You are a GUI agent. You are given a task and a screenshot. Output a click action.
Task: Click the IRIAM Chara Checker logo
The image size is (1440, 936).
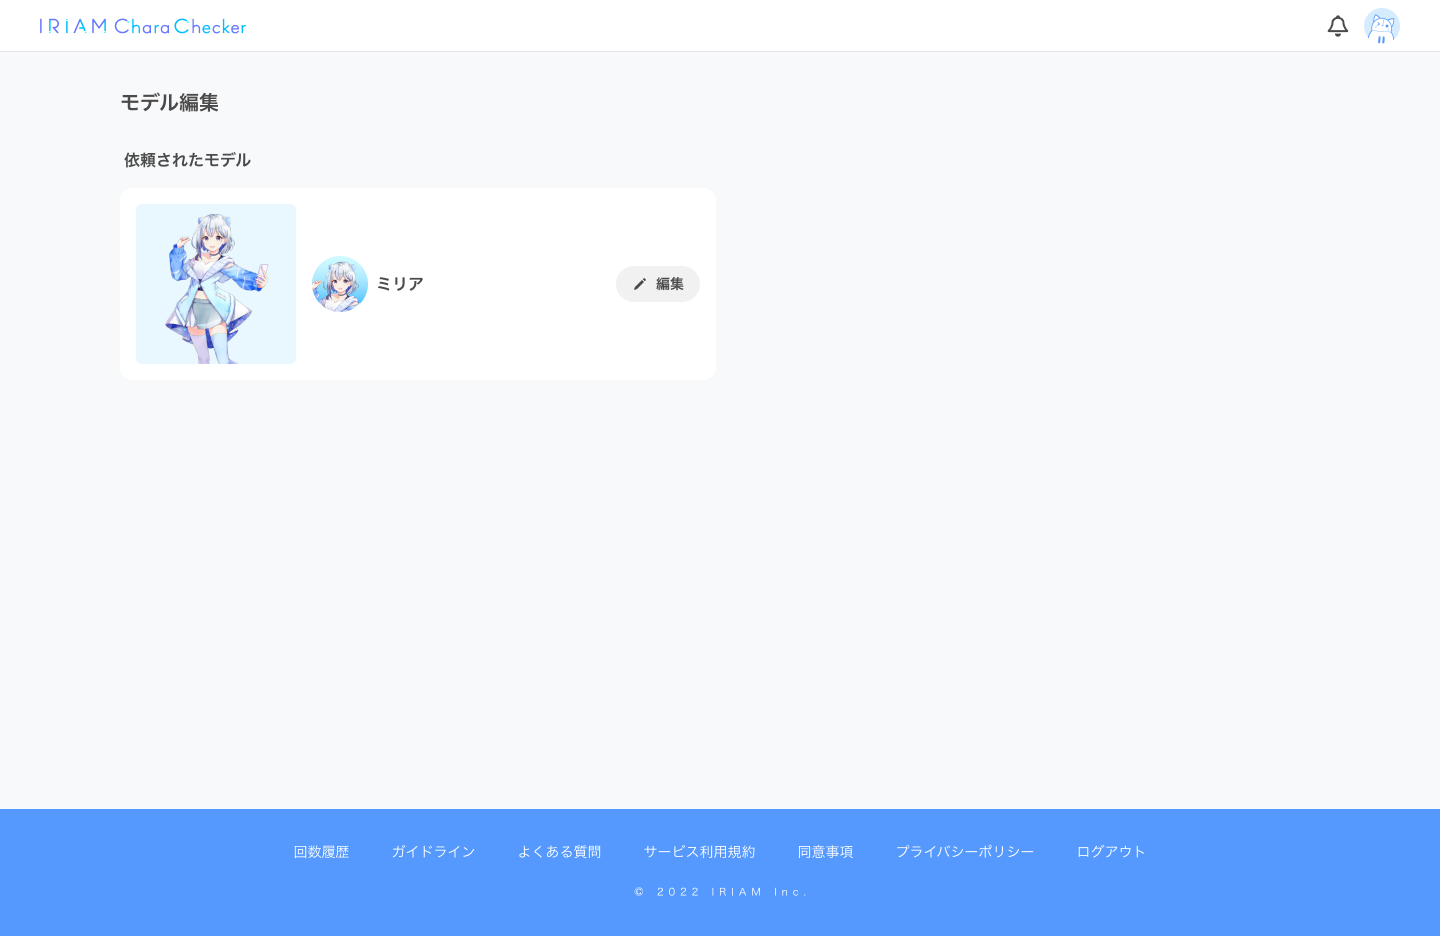(x=143, y=26)
